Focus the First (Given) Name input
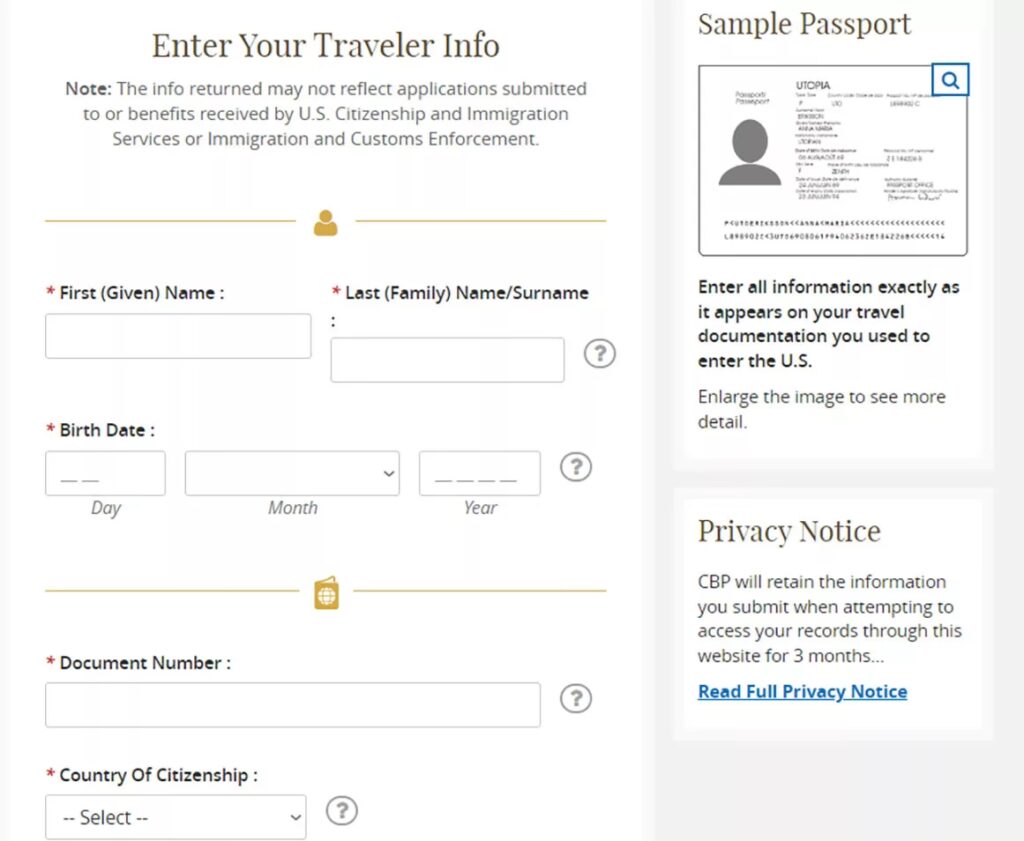This screenshot has width=1024, height=841. [x=178, y=336]
